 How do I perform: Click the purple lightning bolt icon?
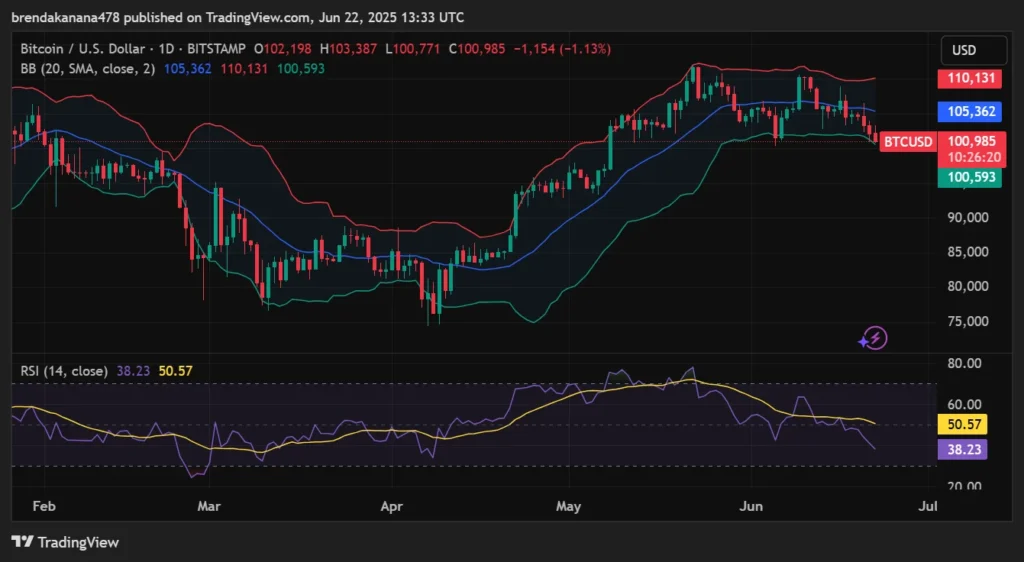873,338
